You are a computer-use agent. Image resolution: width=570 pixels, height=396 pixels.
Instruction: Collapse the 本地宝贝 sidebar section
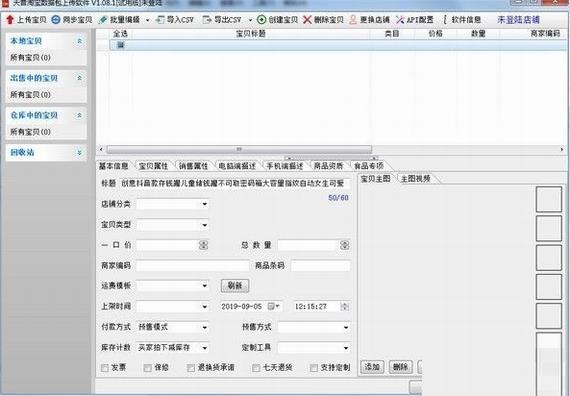pos(80,41)
